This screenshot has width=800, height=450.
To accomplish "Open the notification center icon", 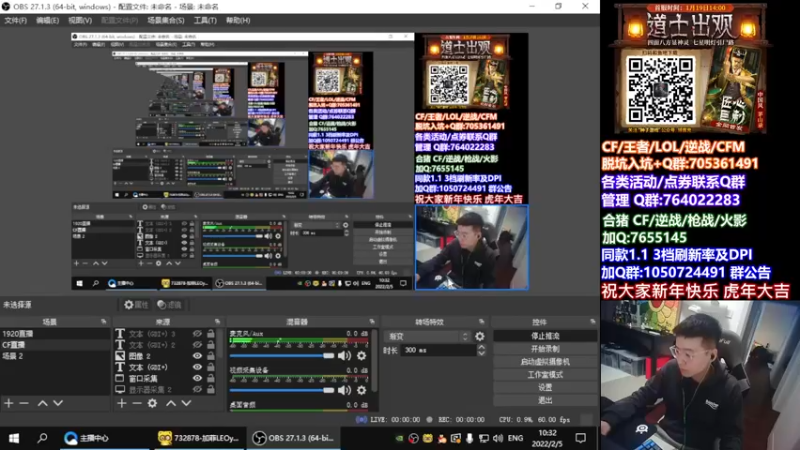I will [581, 438].
